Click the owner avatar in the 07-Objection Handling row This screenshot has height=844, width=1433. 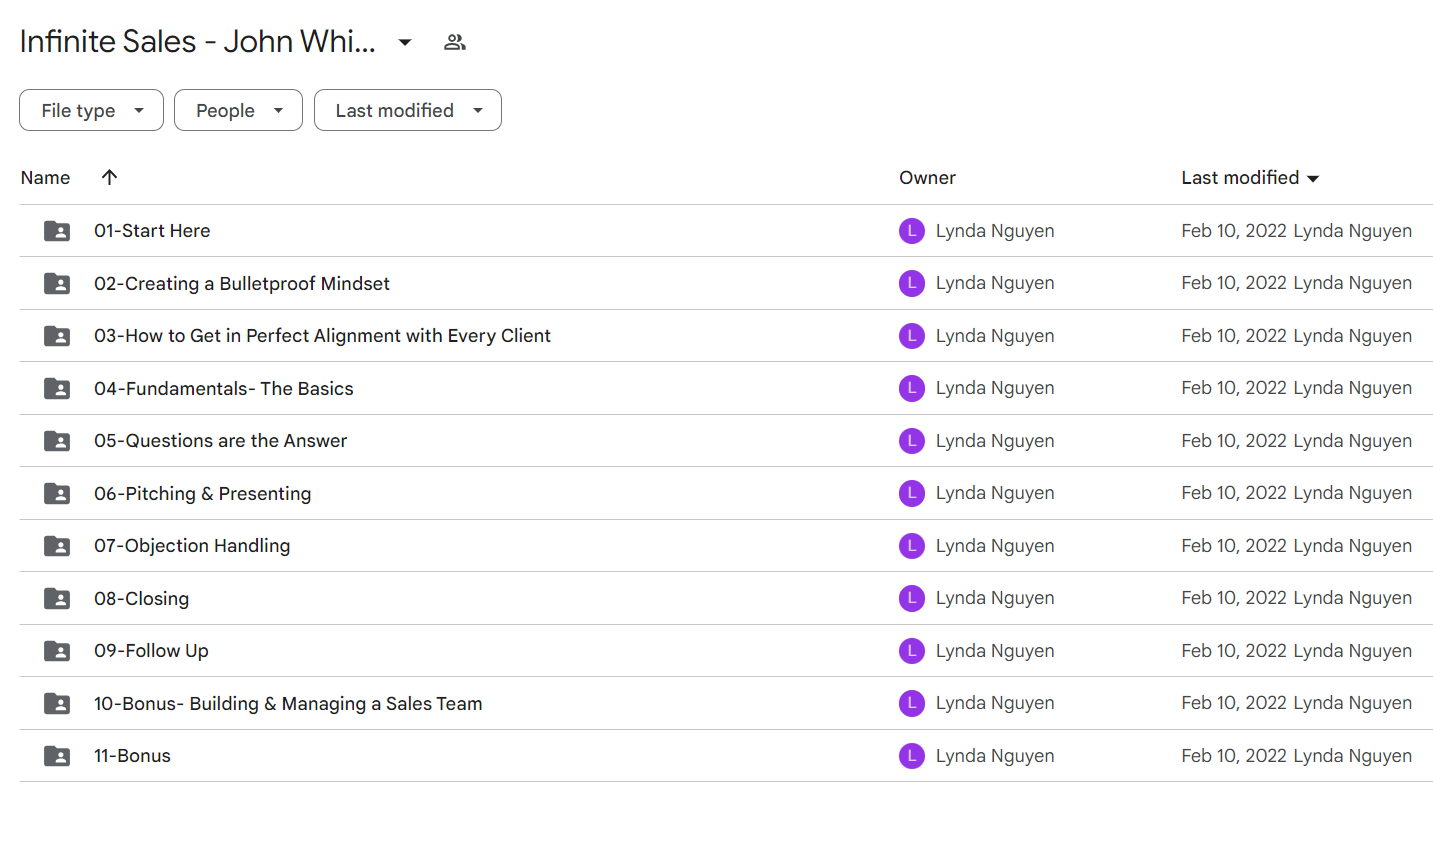coord(912,546)
